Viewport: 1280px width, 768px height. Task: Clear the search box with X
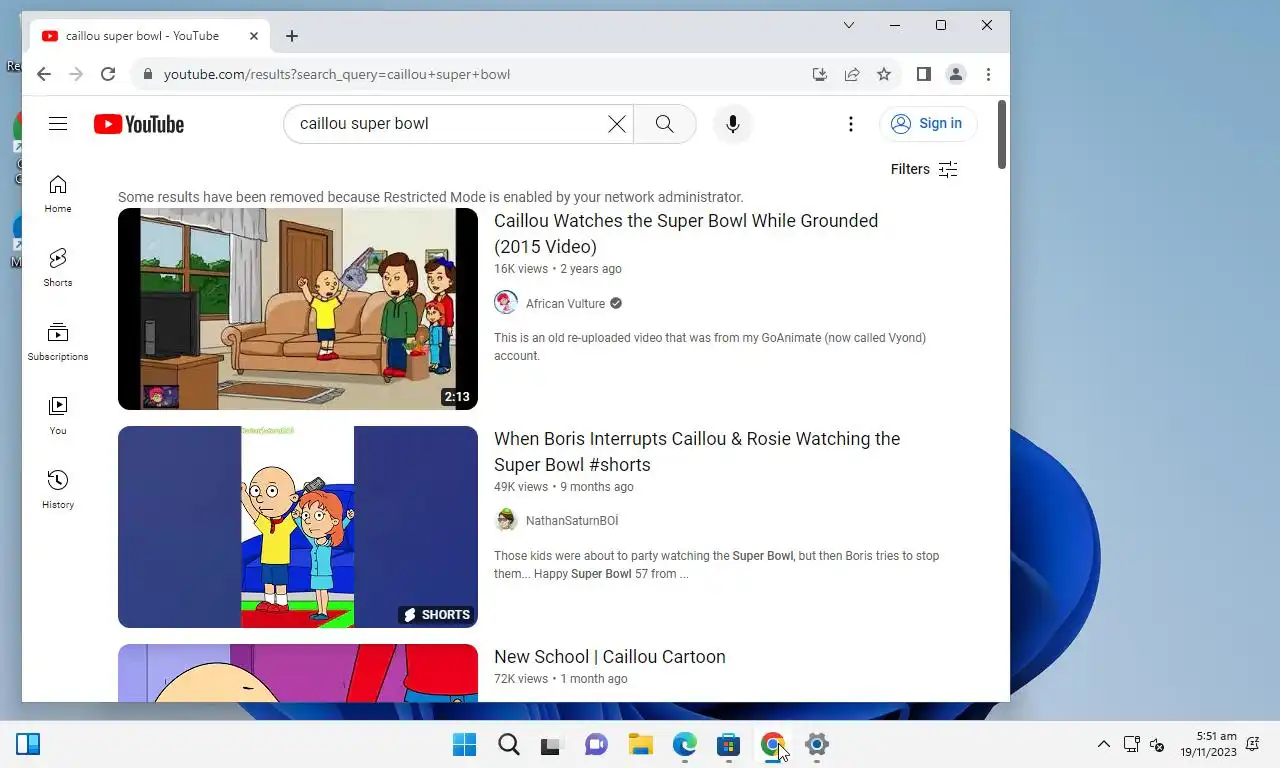(617, 124)
